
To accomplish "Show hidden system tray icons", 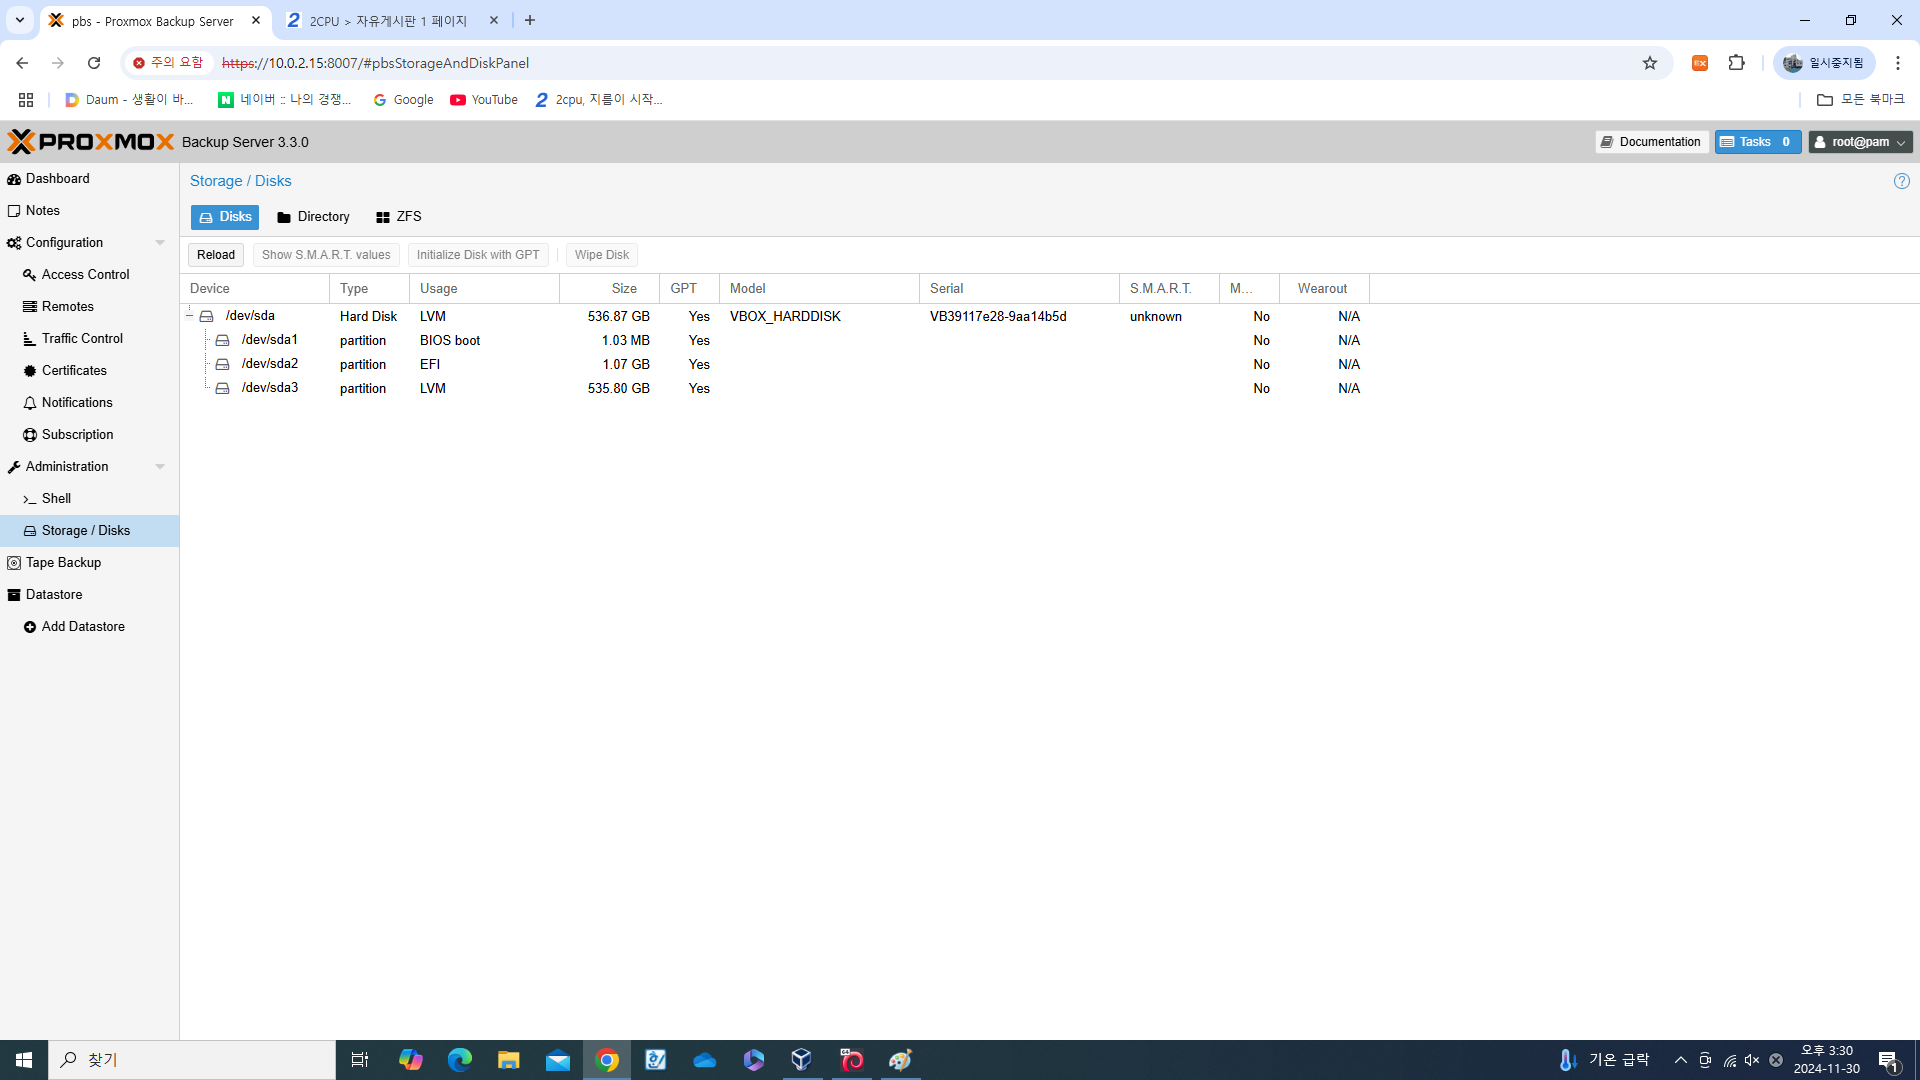I will pos(1681,1060).
